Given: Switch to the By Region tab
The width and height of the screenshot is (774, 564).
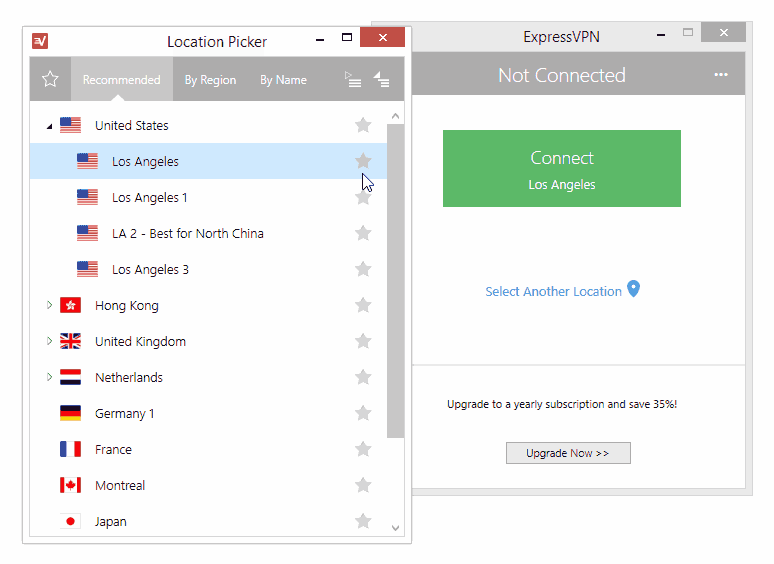Looking at the screenshot, I should coord(210,80).
